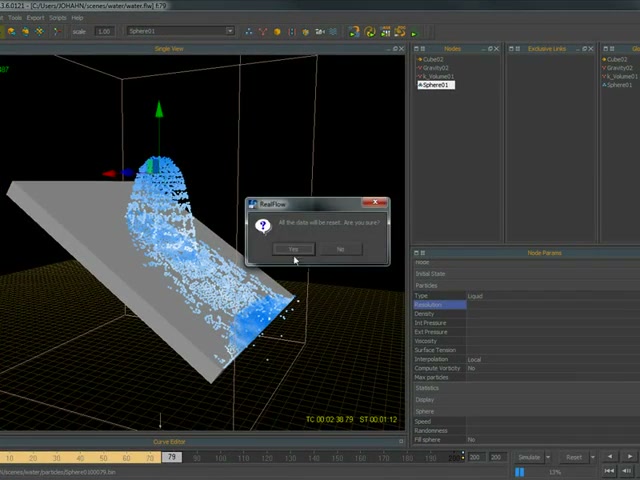Click the Curve Editor panel corner icon
This screenshot has height=480, width=640.
click(401, 442)
